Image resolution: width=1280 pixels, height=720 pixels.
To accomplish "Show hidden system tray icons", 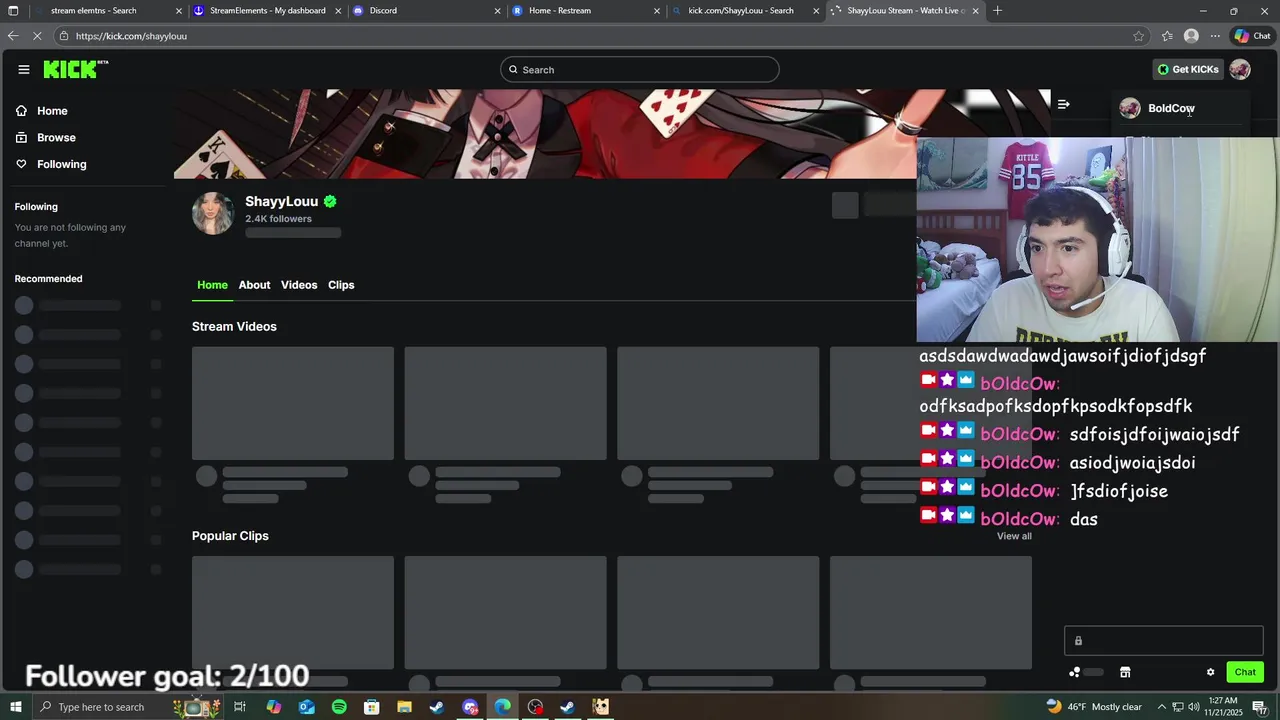I will click(x=1160, y=707).
